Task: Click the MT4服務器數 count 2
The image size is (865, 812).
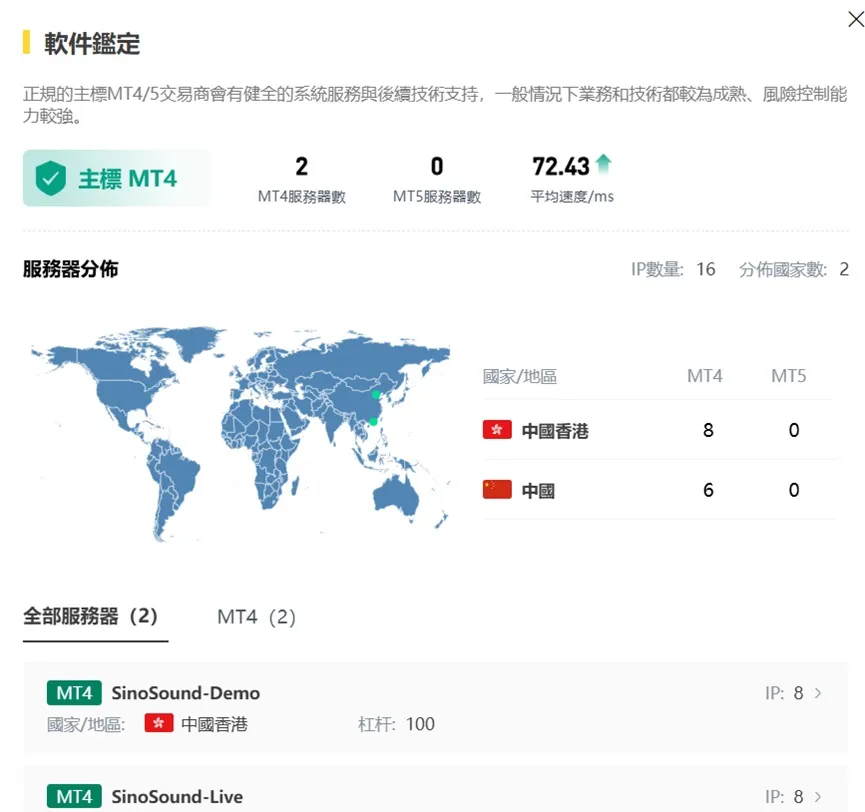Action: 301,167
